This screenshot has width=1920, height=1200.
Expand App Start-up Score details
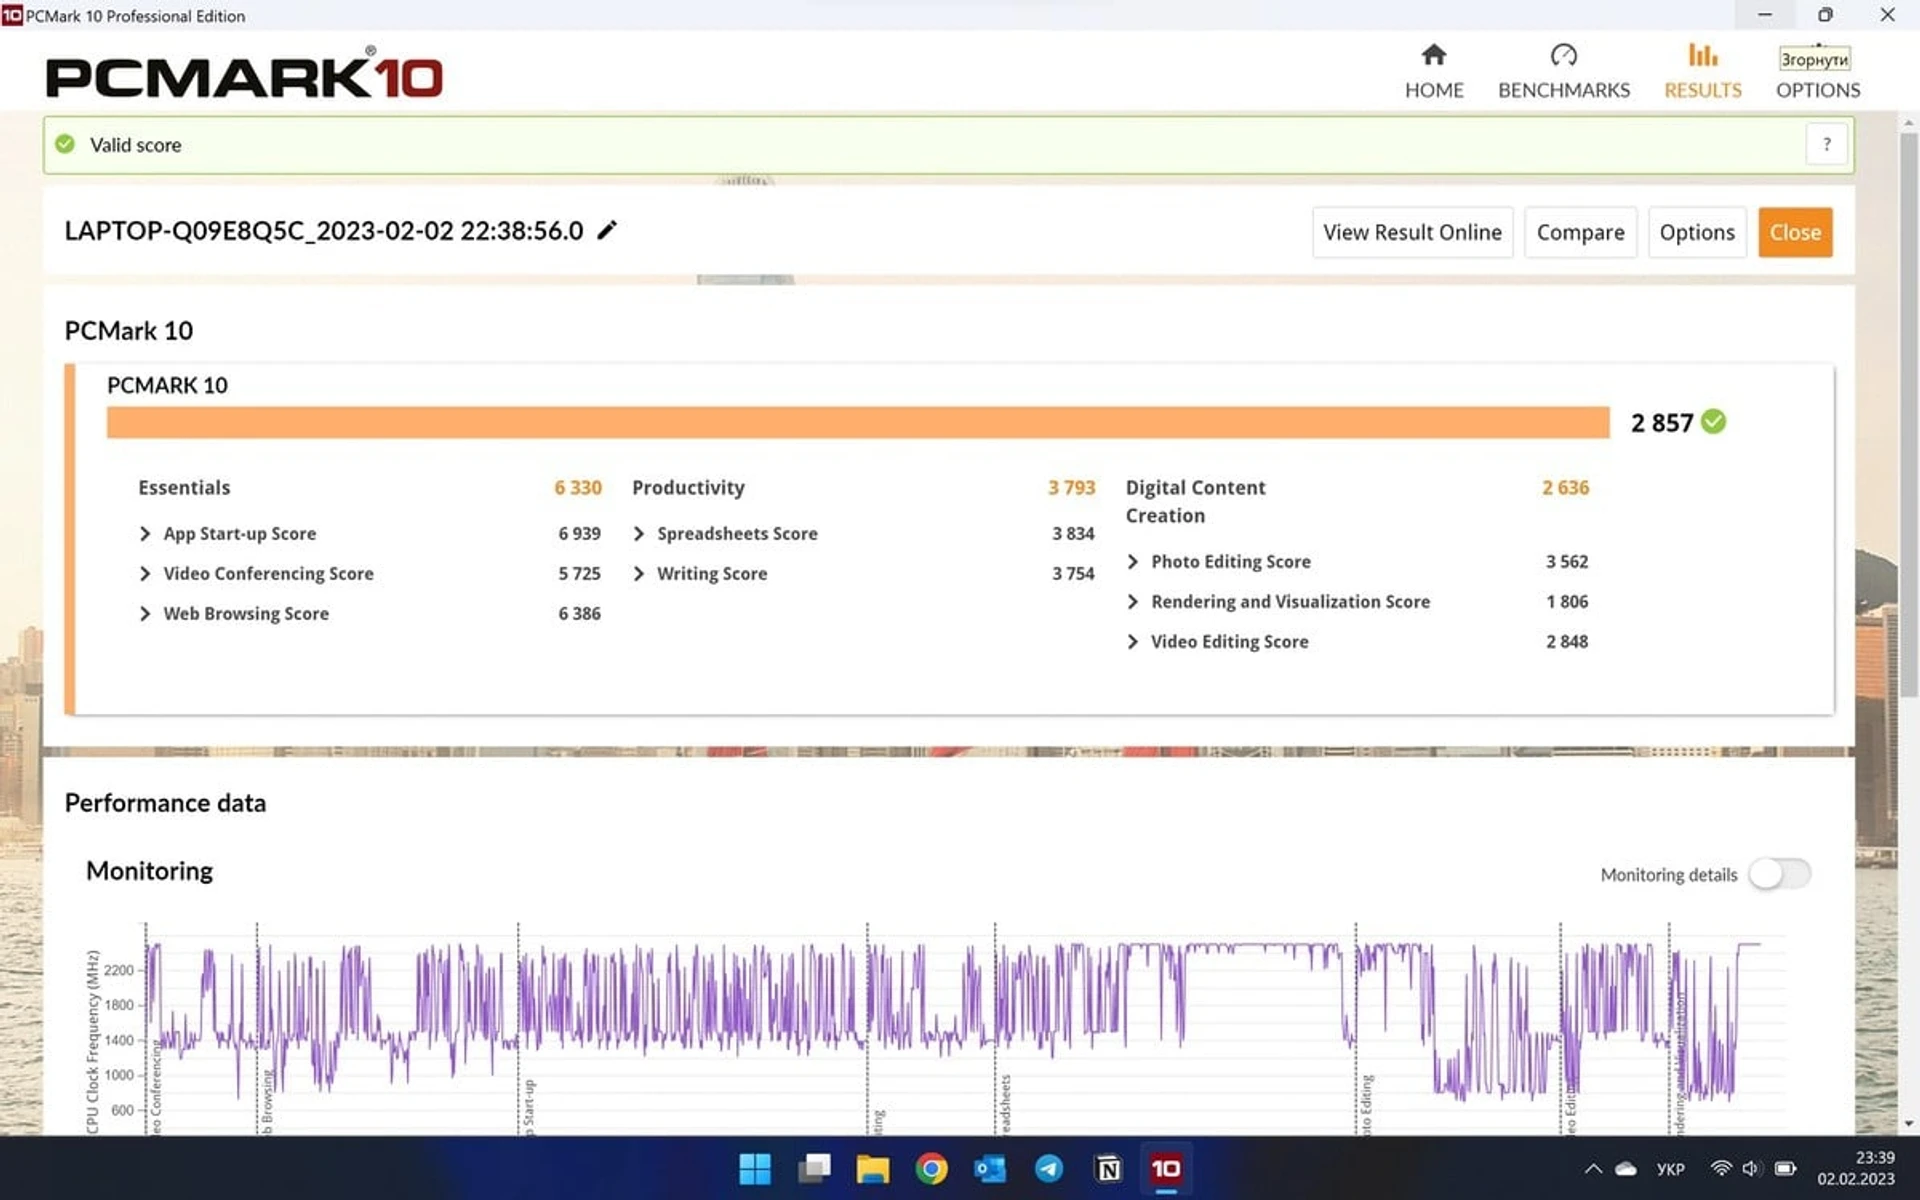145,533
